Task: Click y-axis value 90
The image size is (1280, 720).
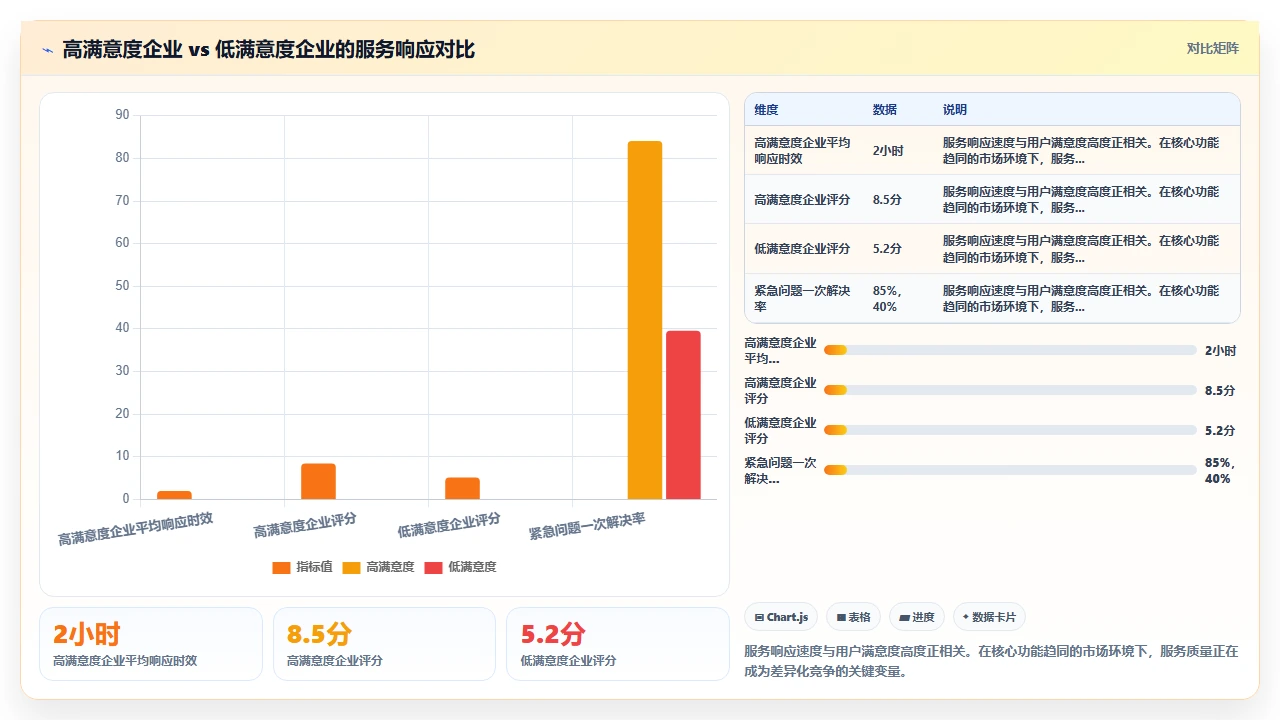Action: pos(123,115)
